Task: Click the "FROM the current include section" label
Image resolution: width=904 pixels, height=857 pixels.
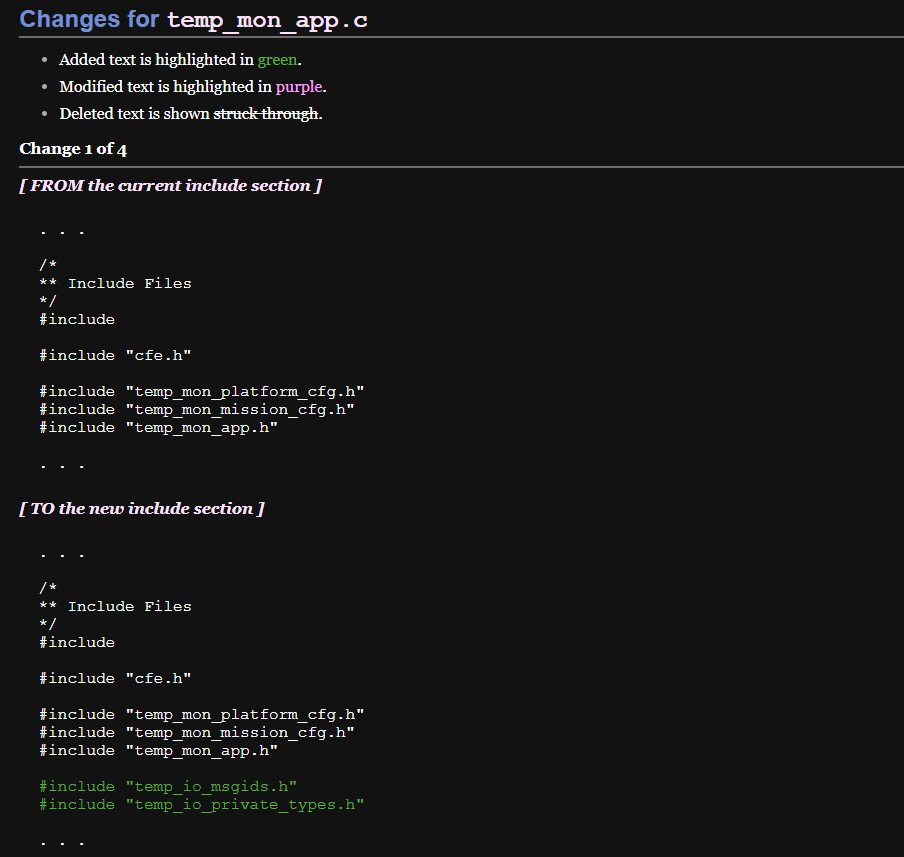Action: [x=170, y=186]
